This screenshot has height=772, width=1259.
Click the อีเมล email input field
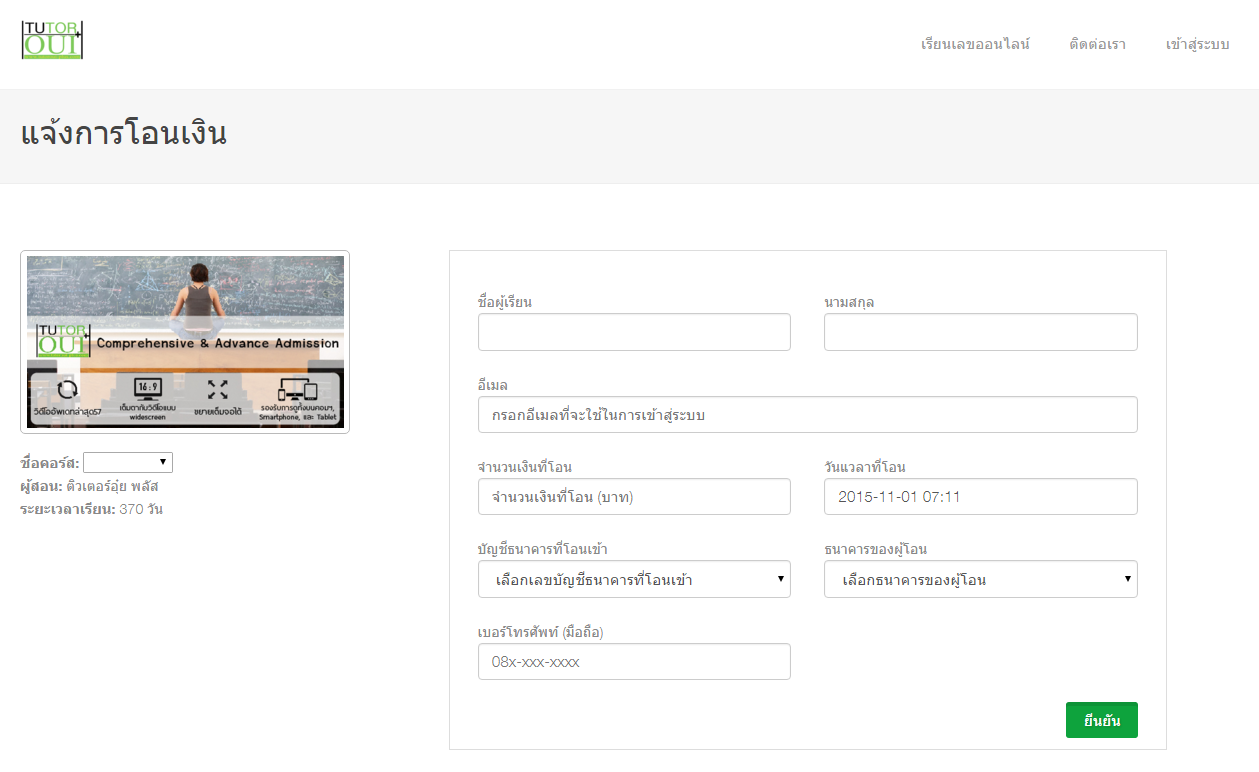pos(808,415)
